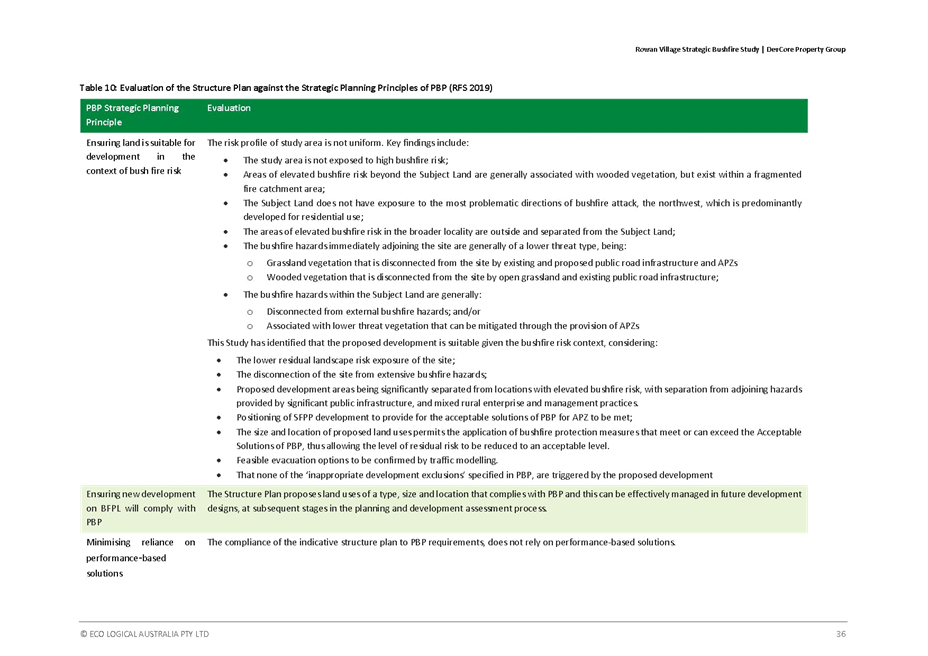Click 'Ensuring land is suitable for development' cell
928x656 pixels.
(x=141, y=156)
